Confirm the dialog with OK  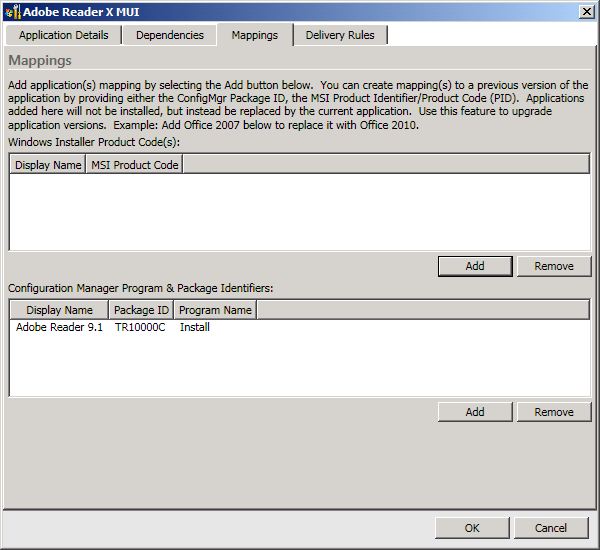[472, 528]
